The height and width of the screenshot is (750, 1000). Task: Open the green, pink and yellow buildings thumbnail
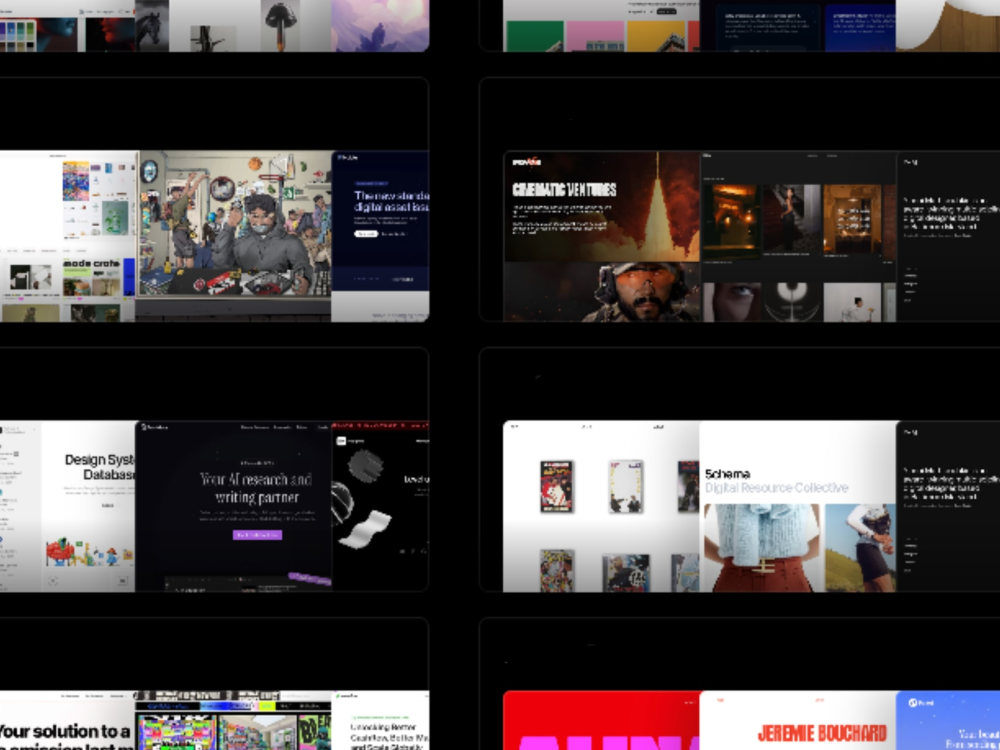(601, 26)
